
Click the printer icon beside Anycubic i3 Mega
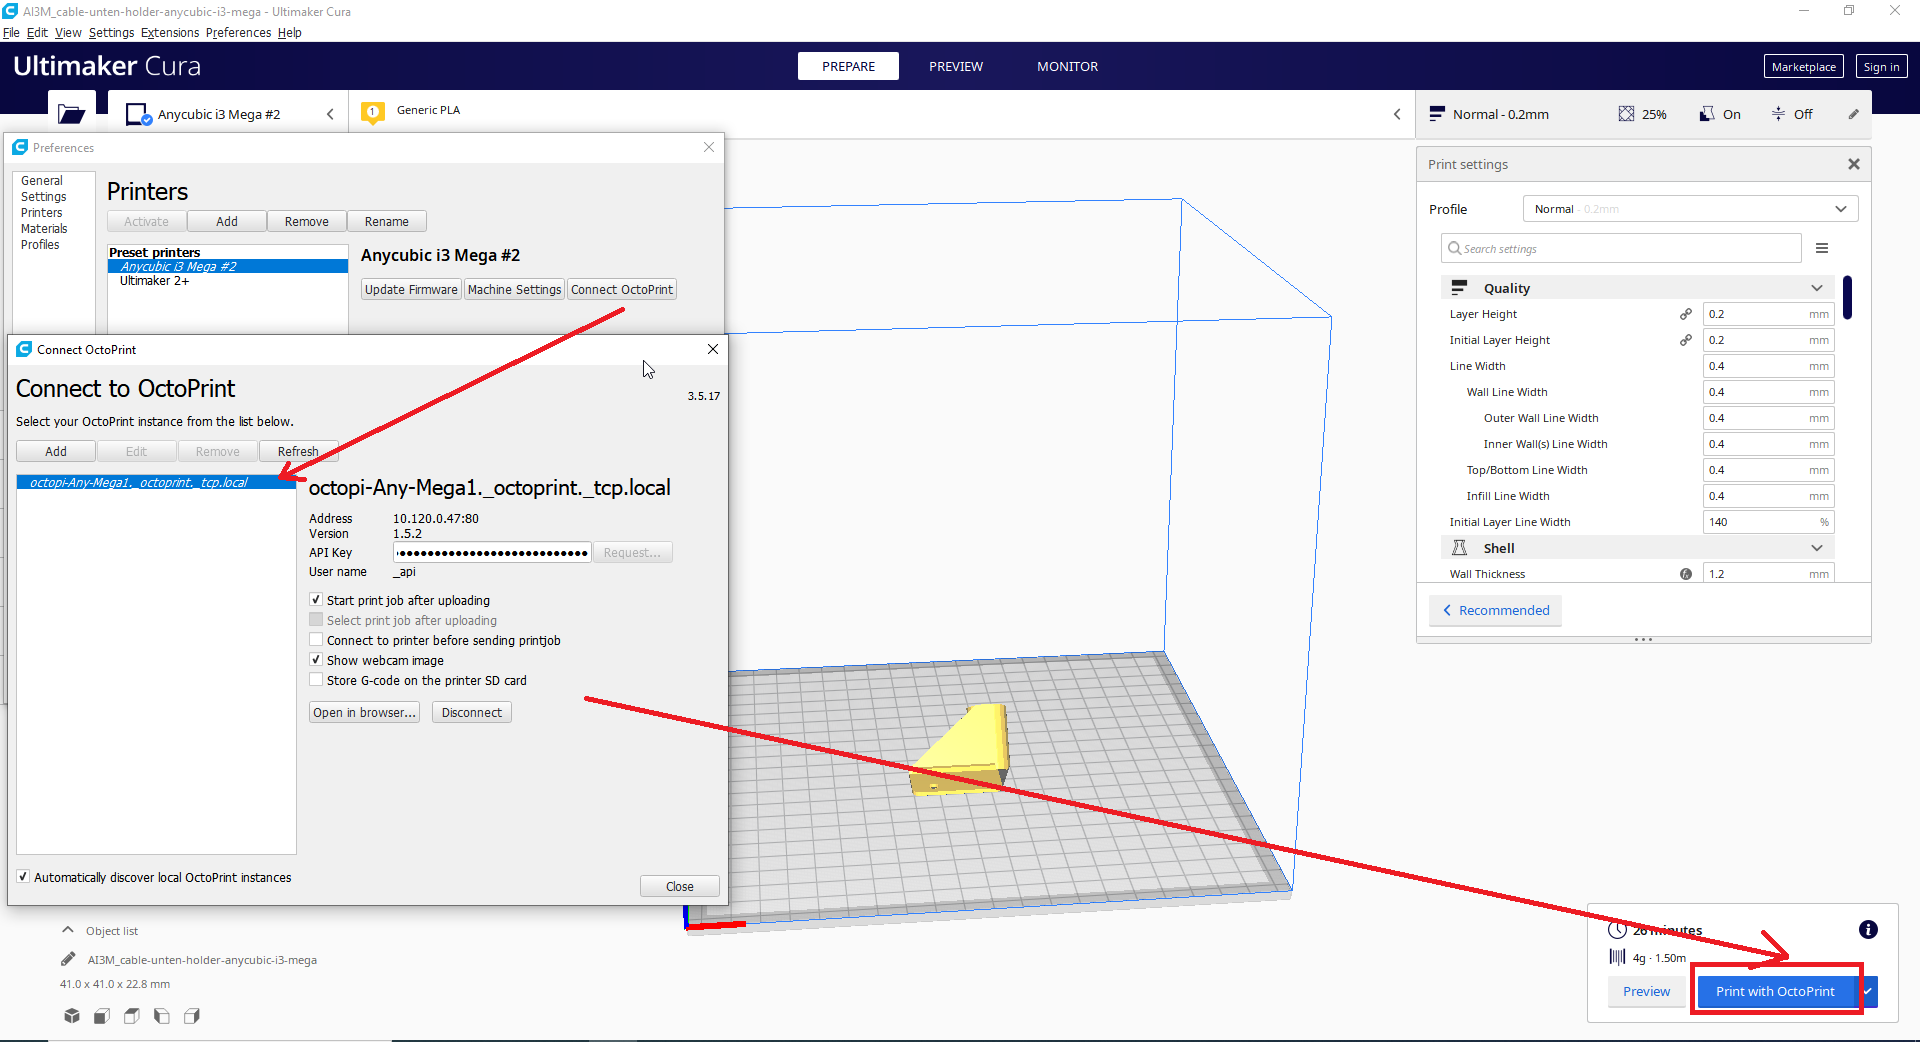tap(136, 113)
